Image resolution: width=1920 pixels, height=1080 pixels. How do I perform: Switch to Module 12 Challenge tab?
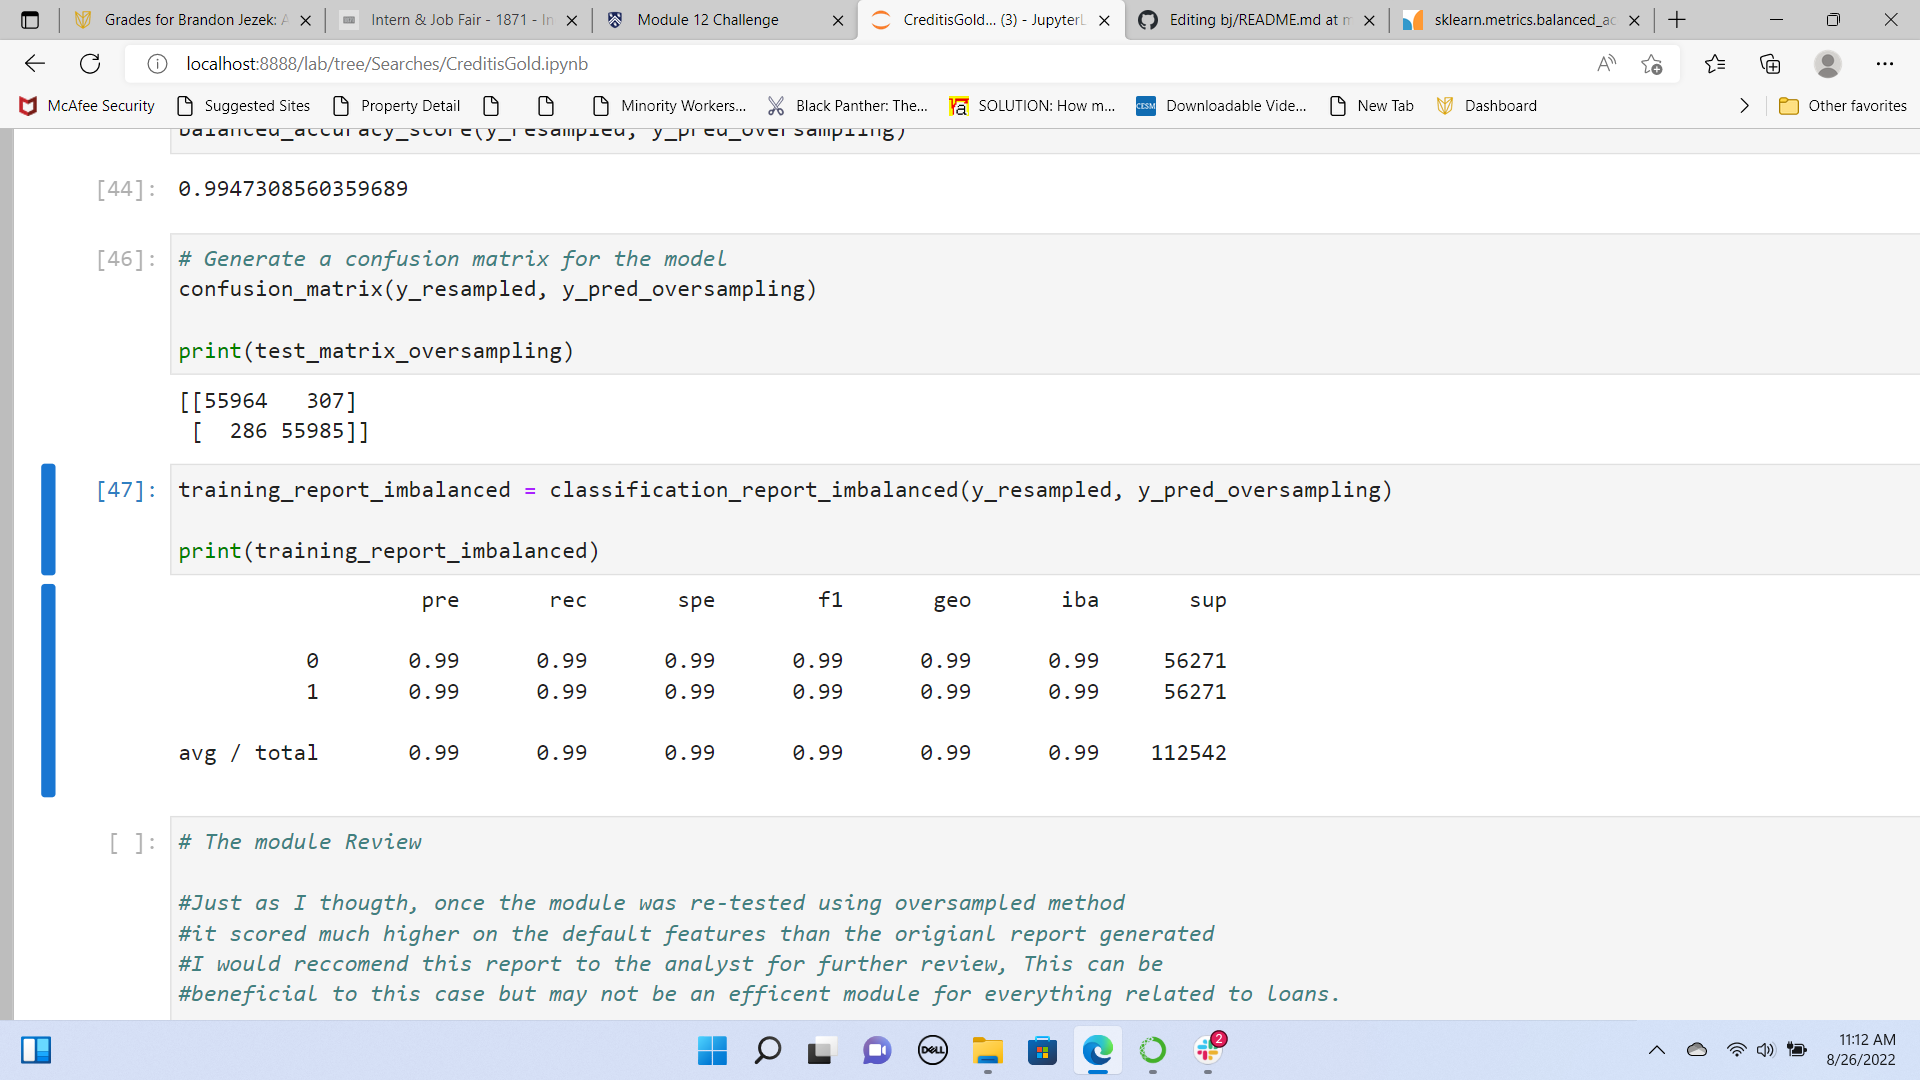pos(707,20)
